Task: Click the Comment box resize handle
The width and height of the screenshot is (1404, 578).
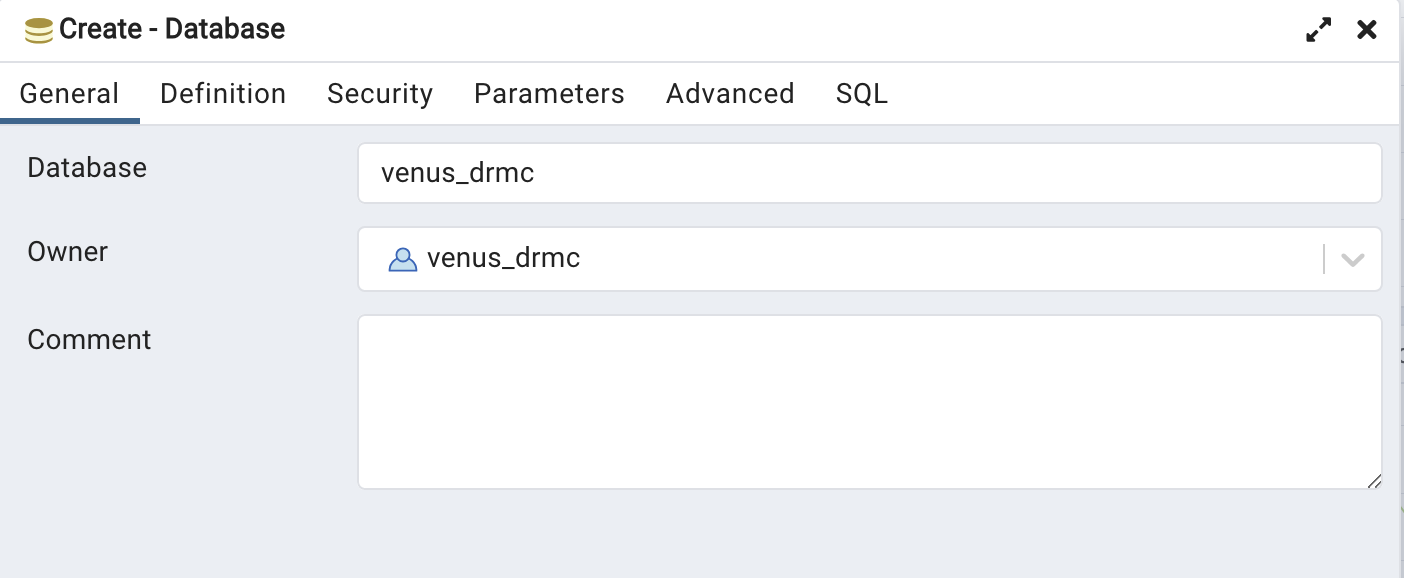Action: 1374,481
